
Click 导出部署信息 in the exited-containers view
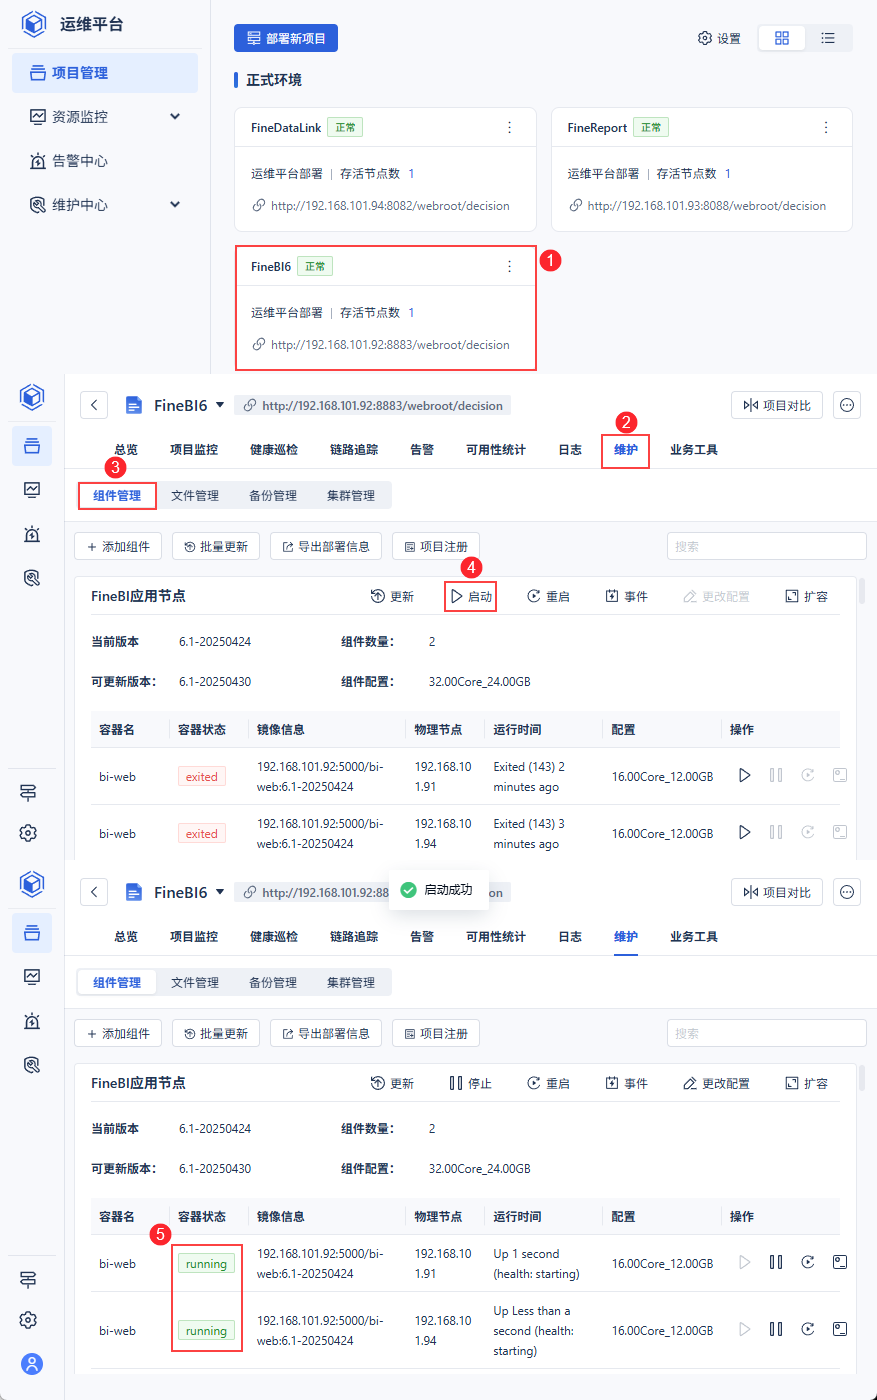[326, 547]
